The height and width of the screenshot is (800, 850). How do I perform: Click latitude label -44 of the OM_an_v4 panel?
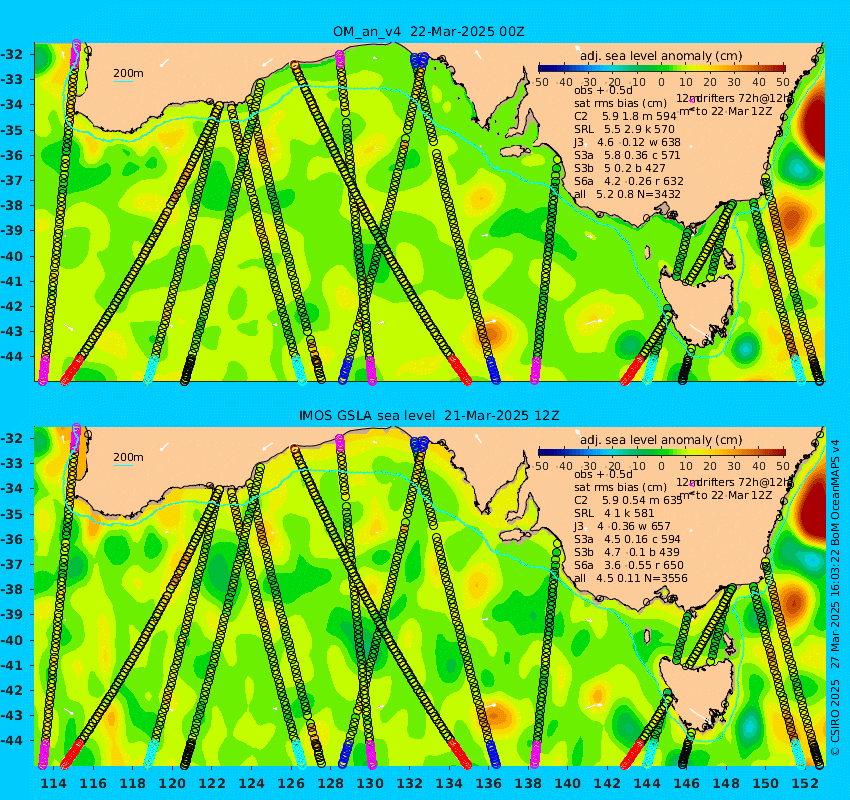(11, 357)
